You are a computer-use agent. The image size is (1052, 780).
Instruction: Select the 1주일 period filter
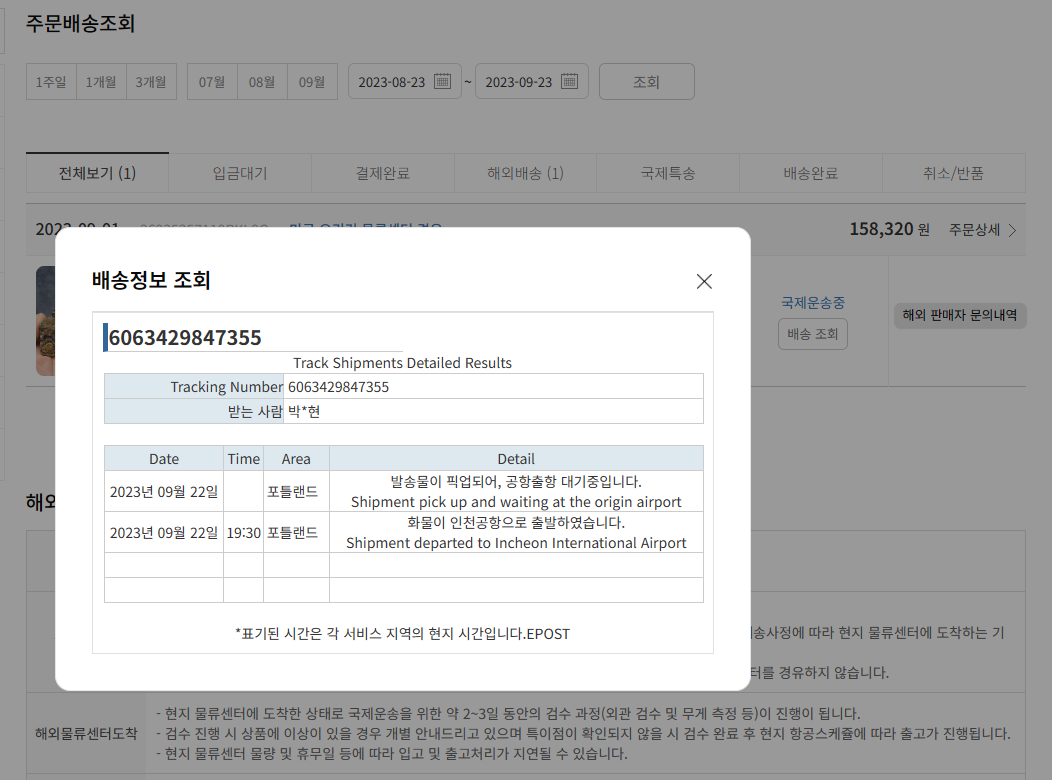click(52, 82)
